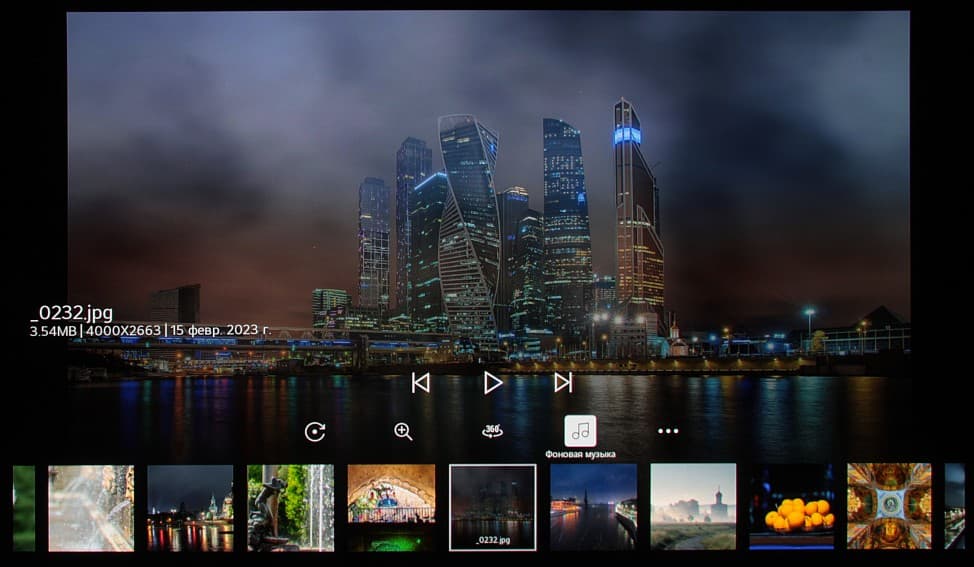
Task: Start the slideshow with the play icon
Action: [x=493, y=383]
